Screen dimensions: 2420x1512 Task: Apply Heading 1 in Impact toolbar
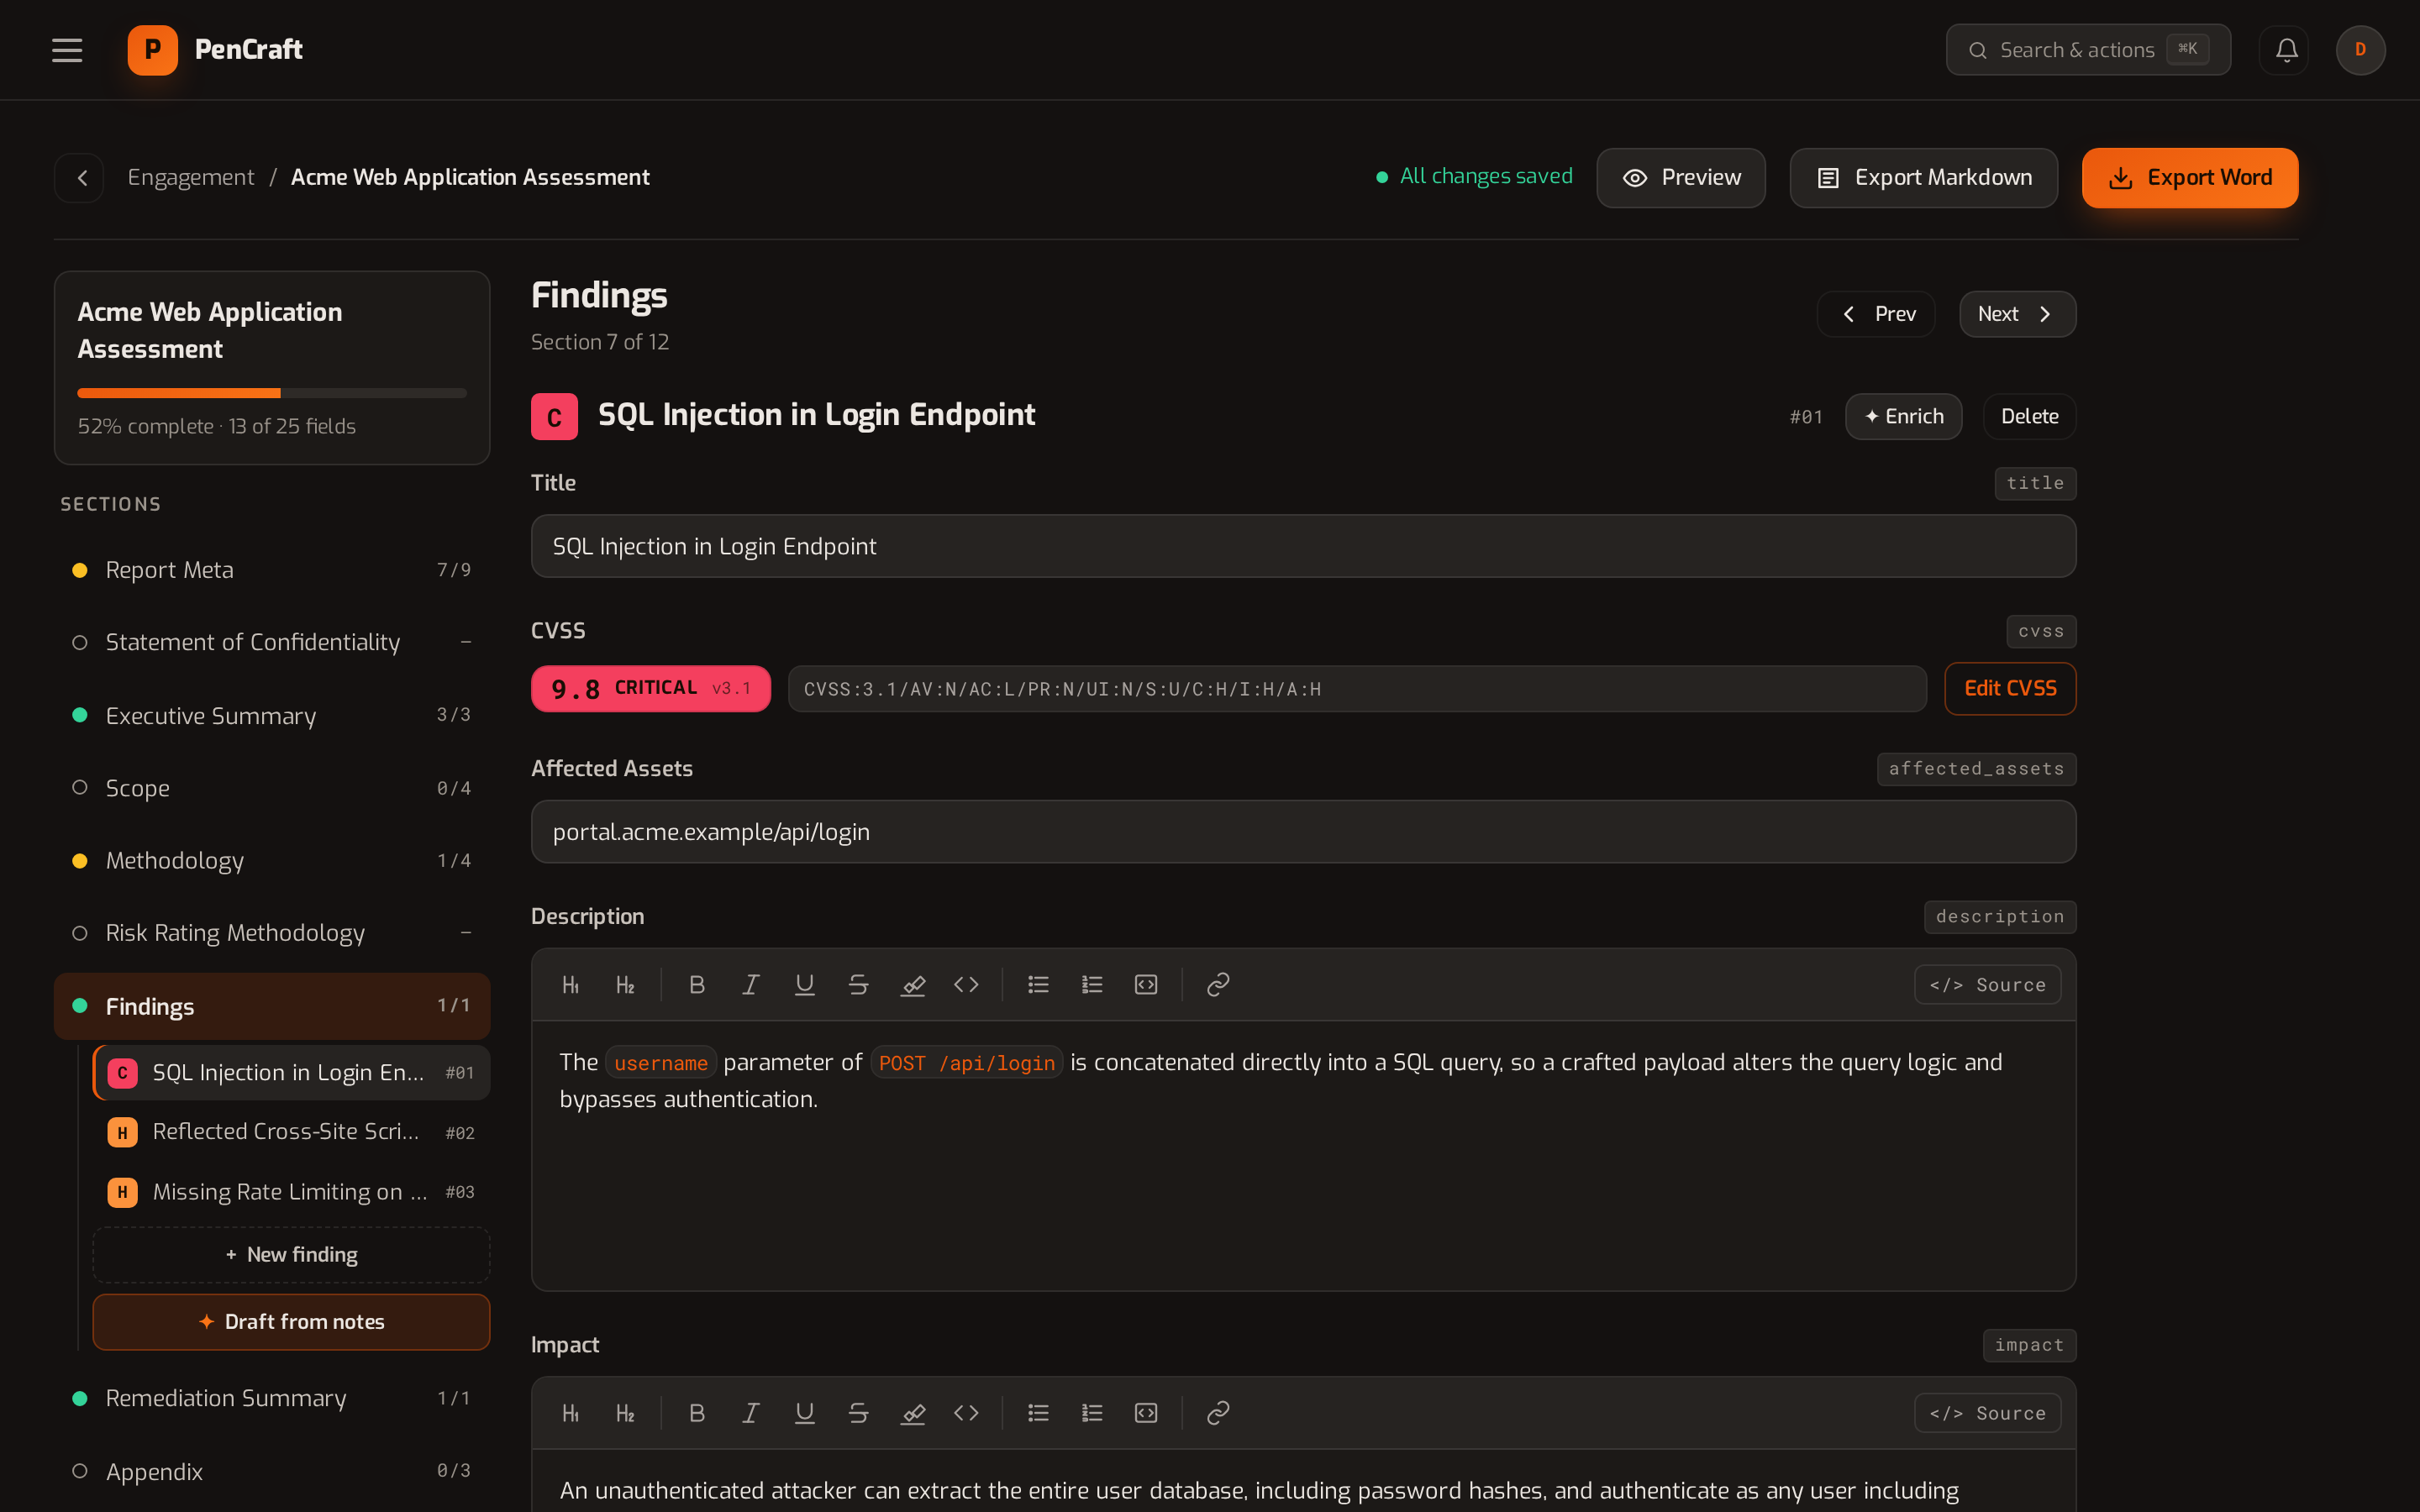tap(571, 1413)
